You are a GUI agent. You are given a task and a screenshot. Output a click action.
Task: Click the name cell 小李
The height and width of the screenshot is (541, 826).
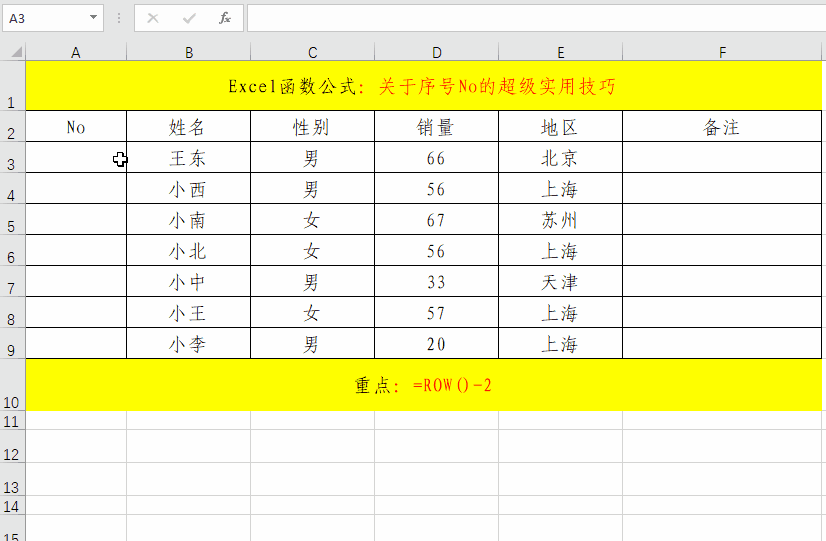coord(189,344)
